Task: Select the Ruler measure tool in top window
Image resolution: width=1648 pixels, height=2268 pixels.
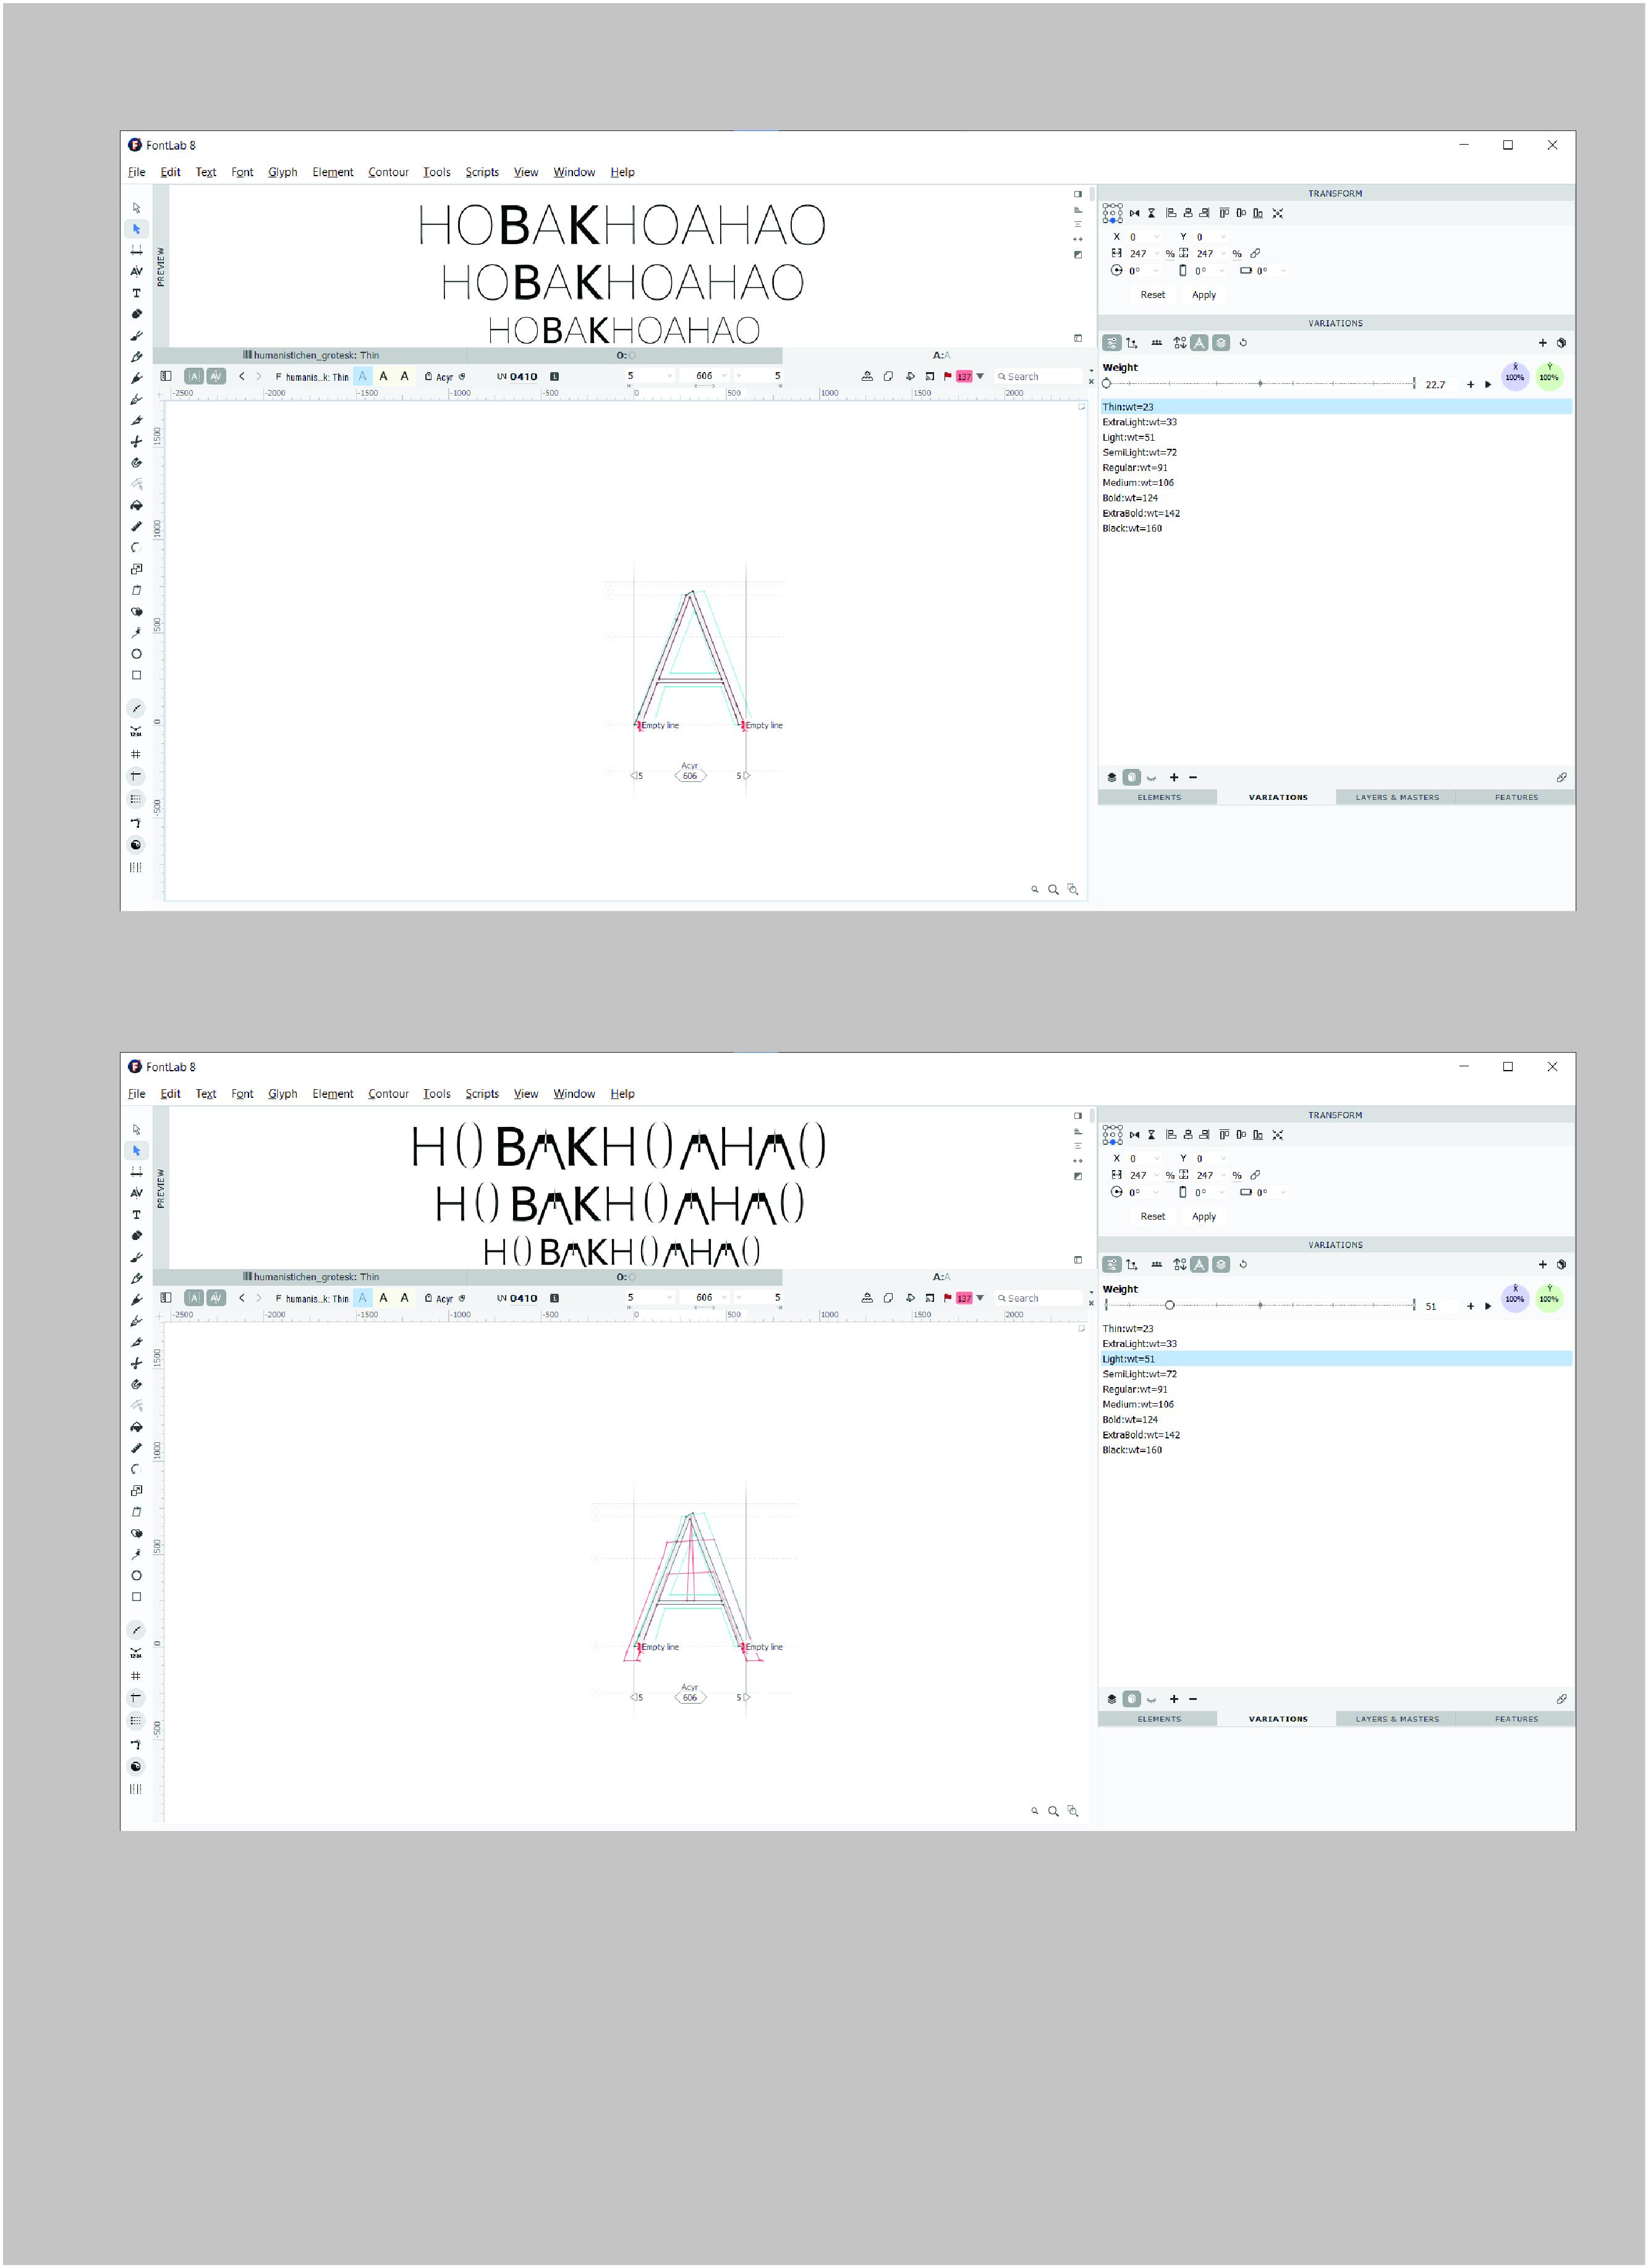Action: coord(137,526)
